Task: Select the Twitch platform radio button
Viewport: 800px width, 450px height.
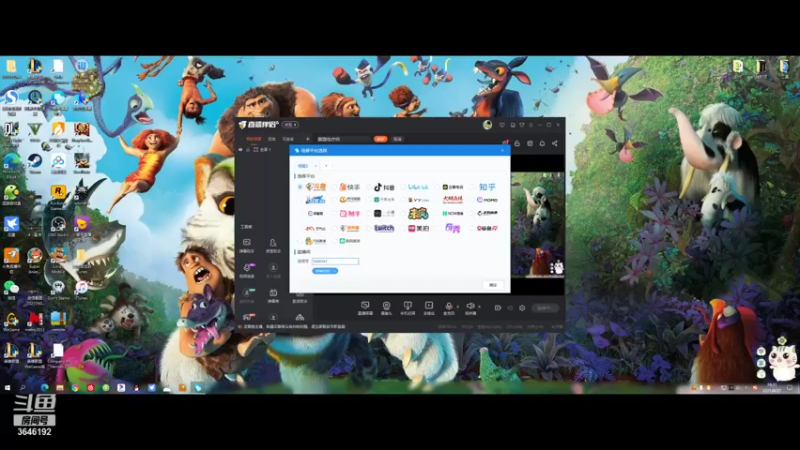Action: tap(369, 228)
